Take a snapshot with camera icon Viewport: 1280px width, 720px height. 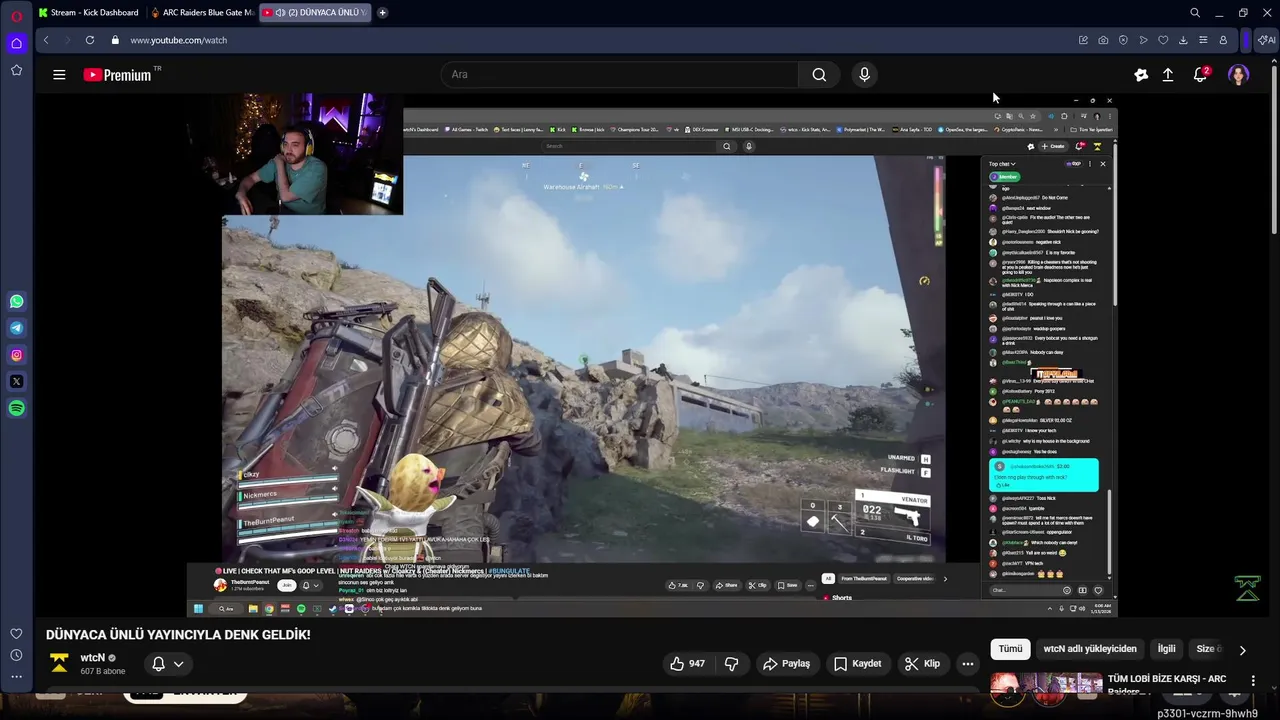1103,40
